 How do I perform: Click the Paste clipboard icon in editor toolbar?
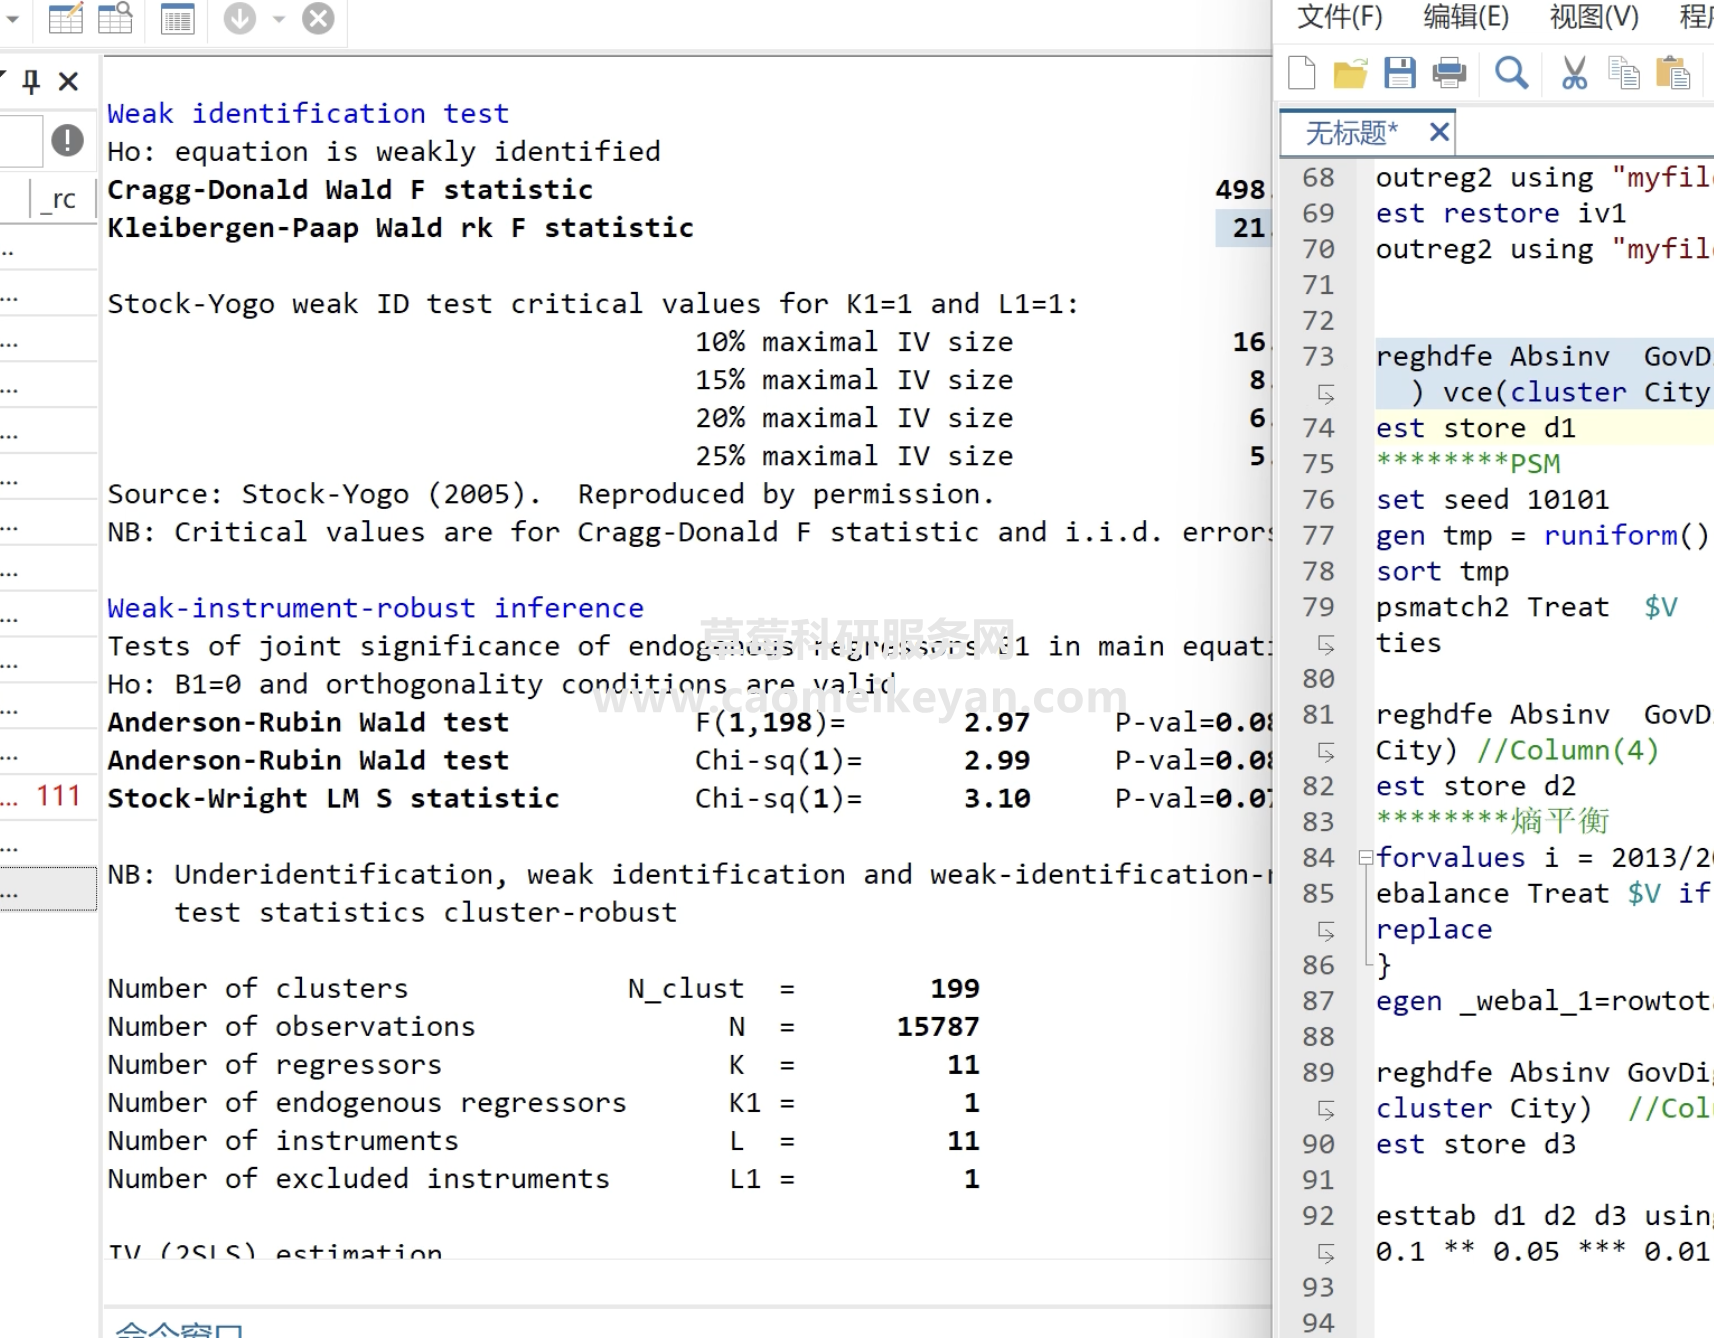(x=1672, y=73)
